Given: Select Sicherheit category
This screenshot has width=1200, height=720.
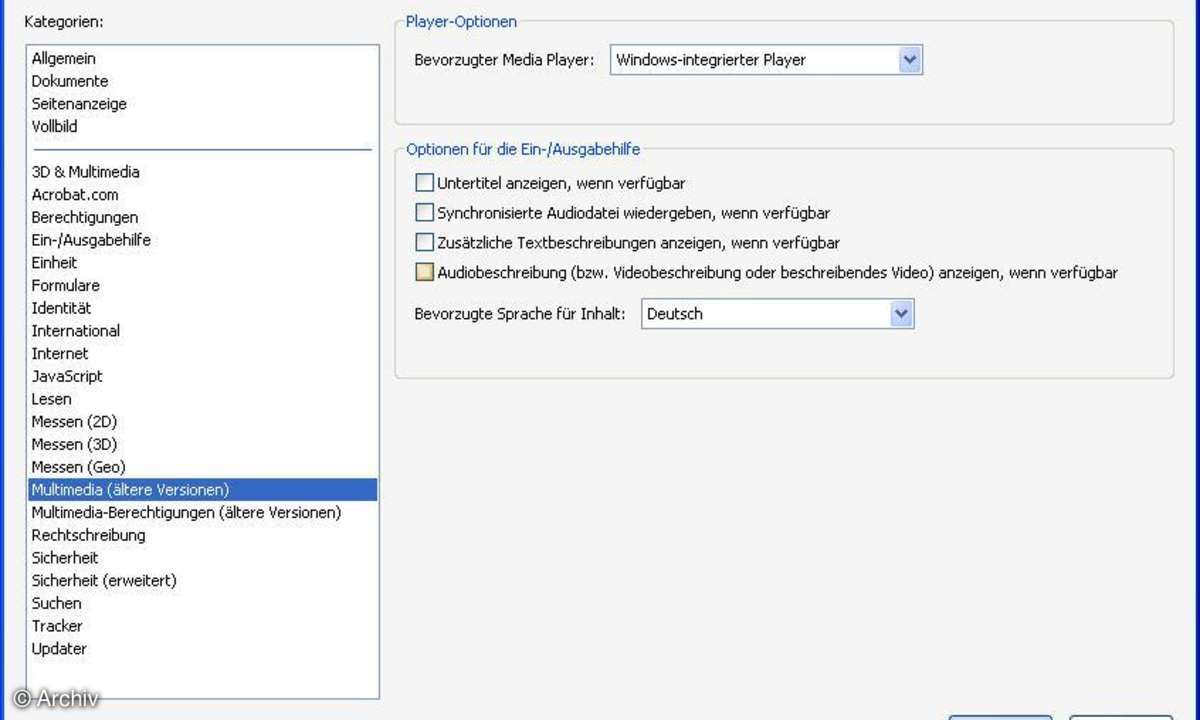Looking at the screenshot, I should (65, 558).
